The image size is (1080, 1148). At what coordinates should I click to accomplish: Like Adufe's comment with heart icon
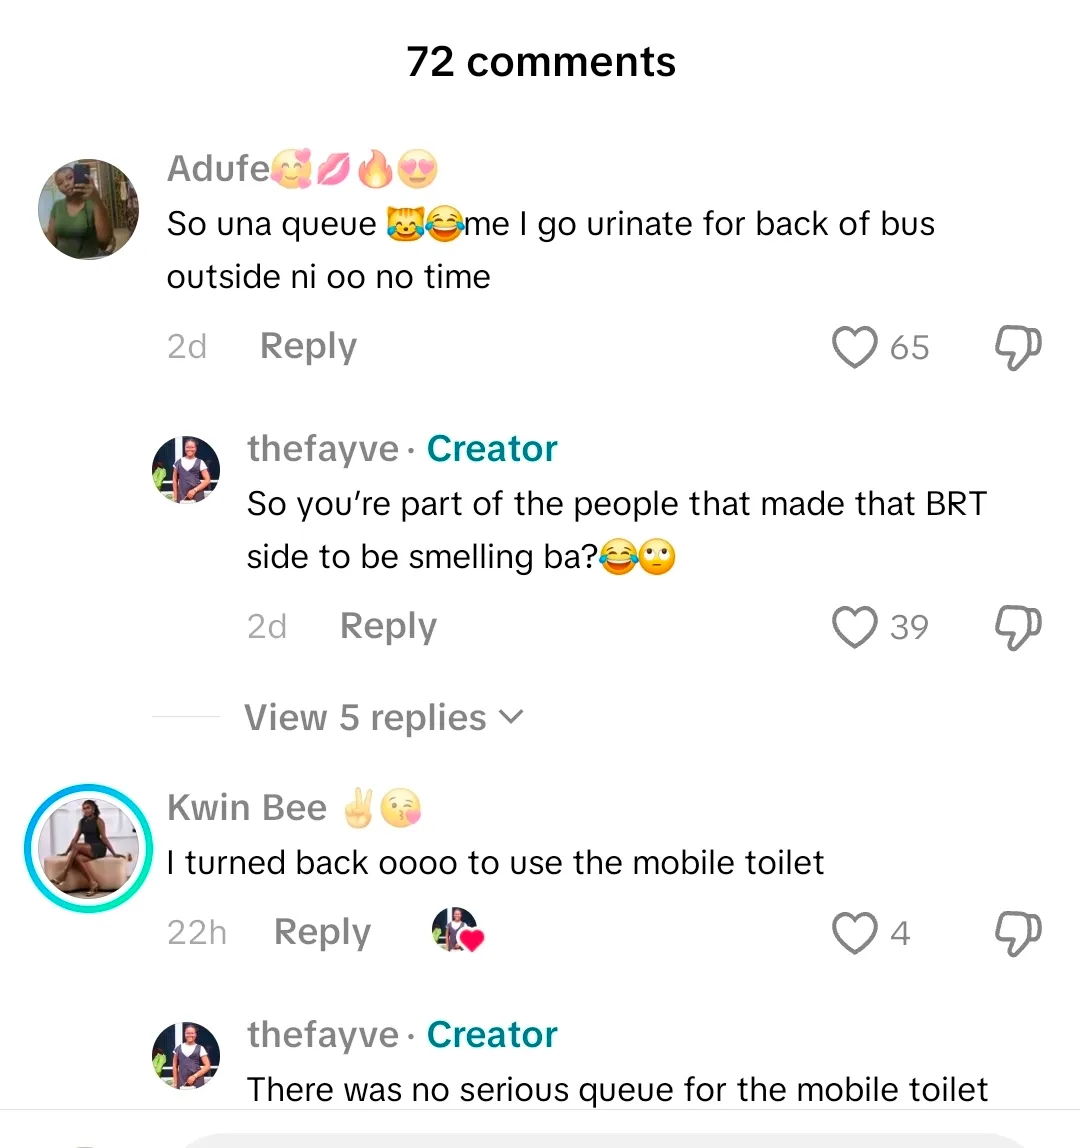coord(855,347)
